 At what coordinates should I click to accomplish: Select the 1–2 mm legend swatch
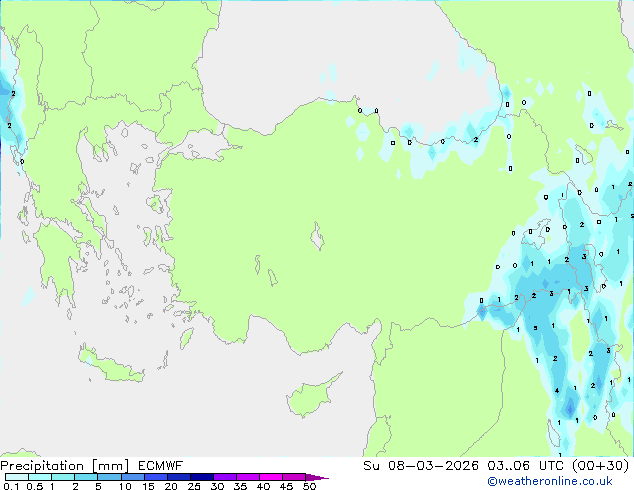(63, 477)
